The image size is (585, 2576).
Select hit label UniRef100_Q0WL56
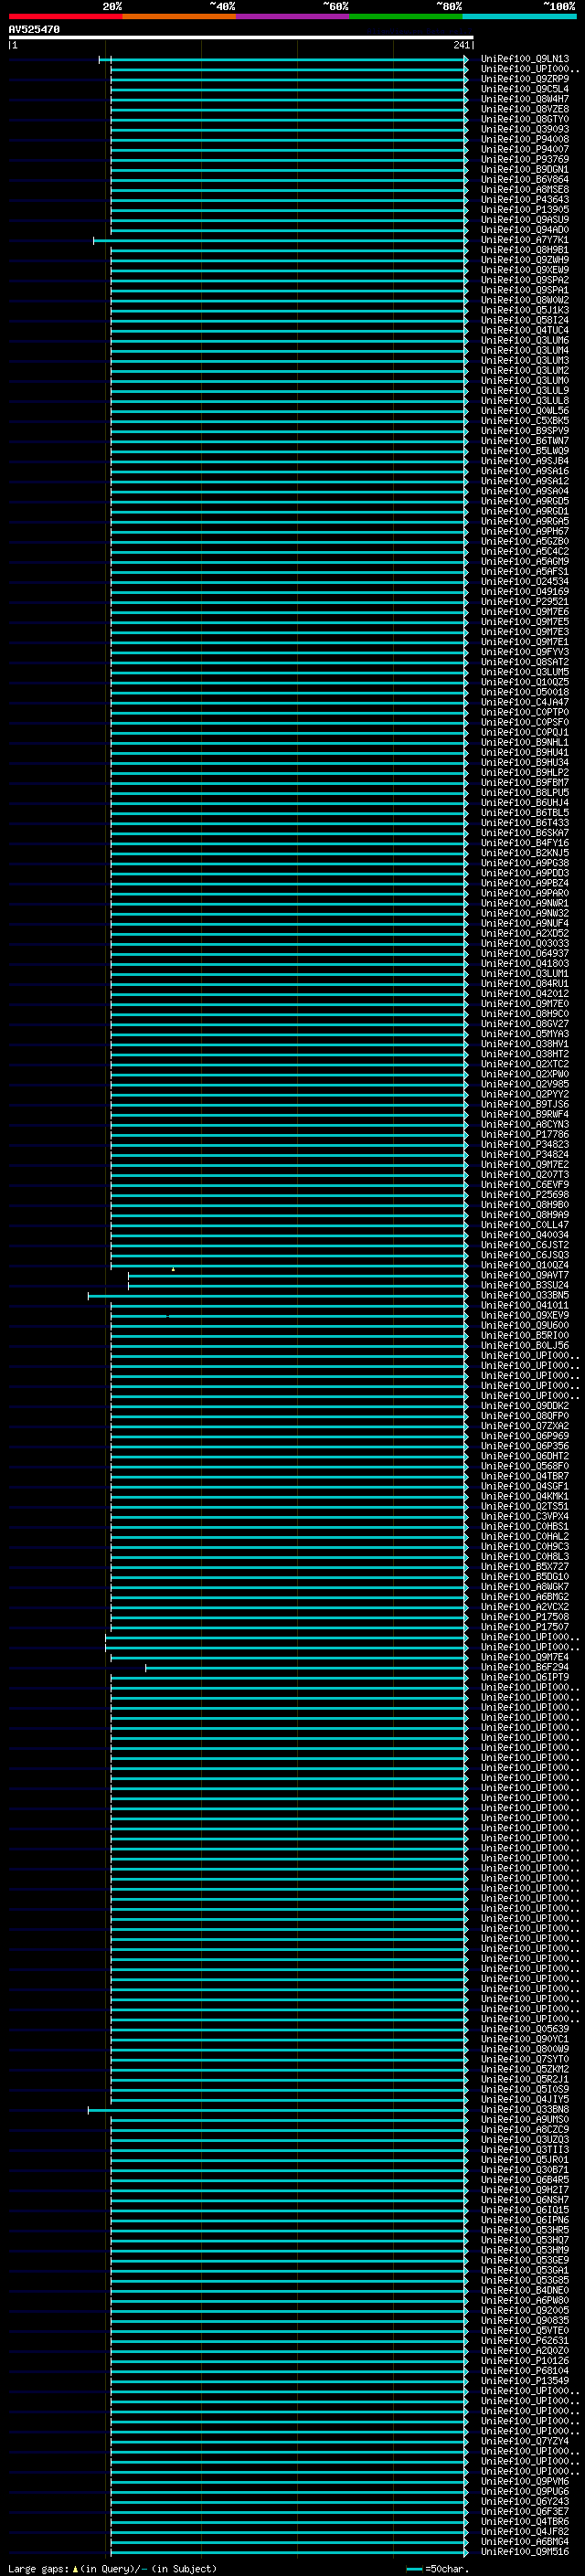pyautogui.click(x=525, y=411)
